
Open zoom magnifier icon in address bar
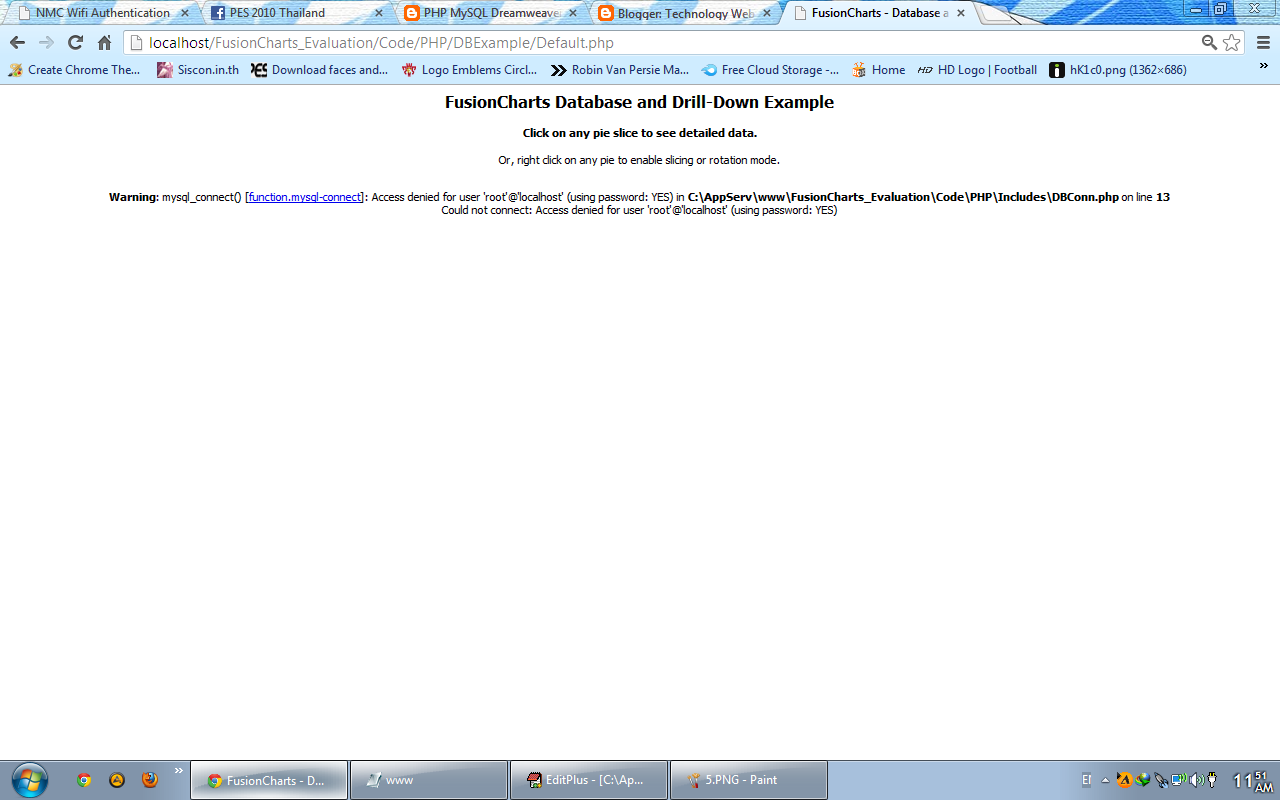(x=1209, y=43)
